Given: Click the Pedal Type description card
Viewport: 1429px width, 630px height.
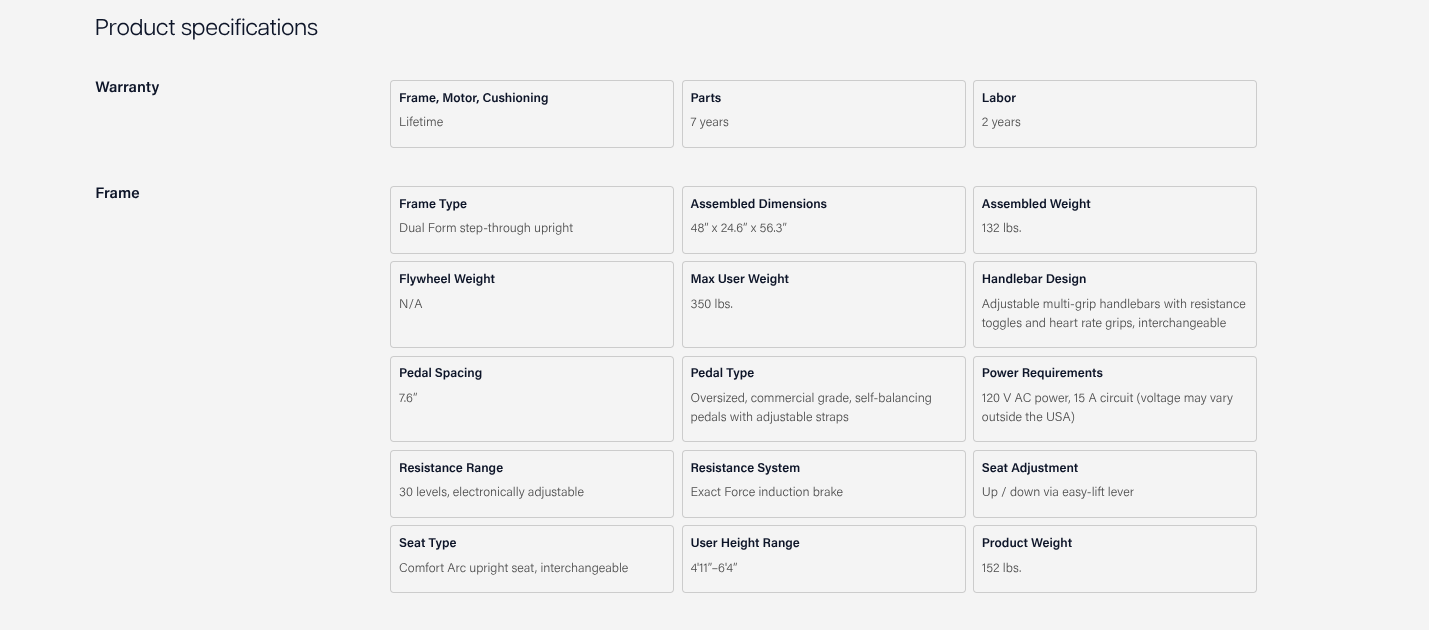Looking at the screenshot, I should point(823,398).
